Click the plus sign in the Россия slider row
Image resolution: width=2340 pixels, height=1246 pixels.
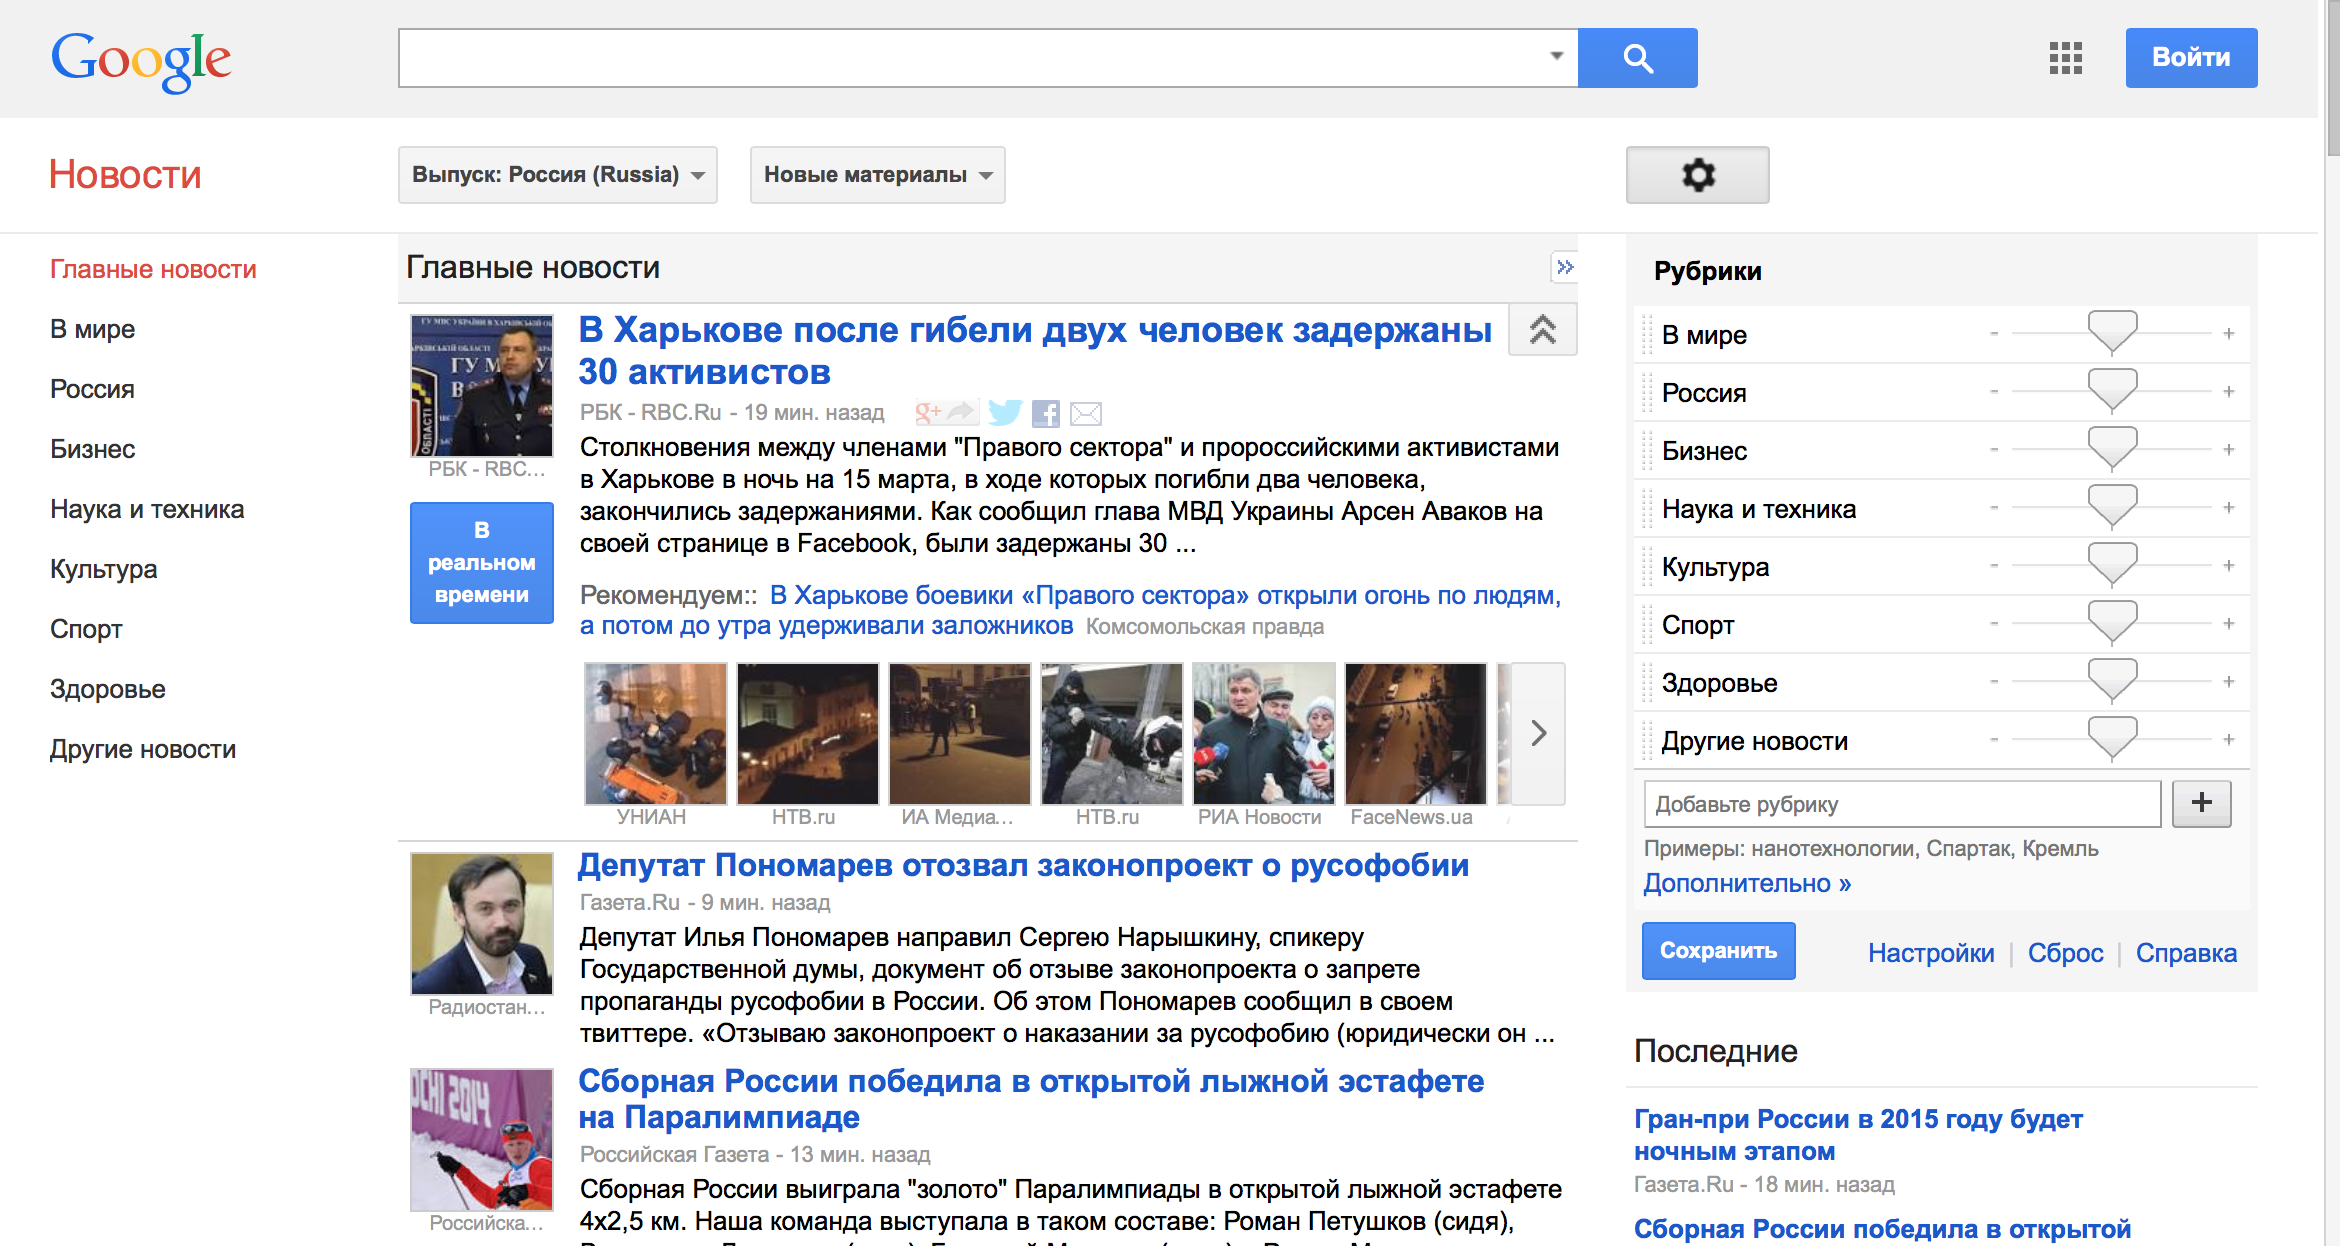pos(2229,392)
